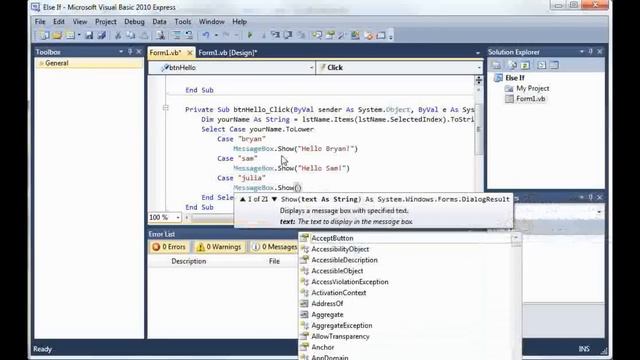Select My Project in Solution Explorer

(532, 88)
